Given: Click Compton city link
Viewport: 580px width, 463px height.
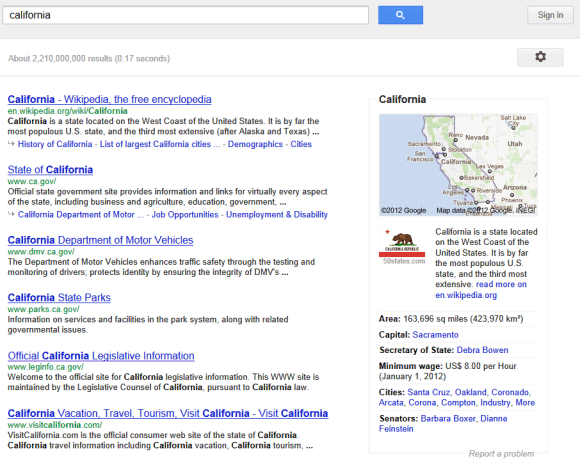Looking at the screenshot, I should click(458, 403).
